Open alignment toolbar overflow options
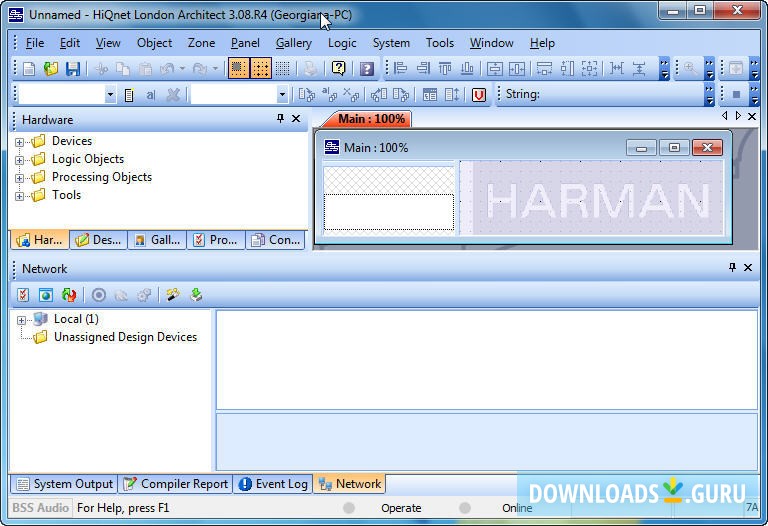This screenshot has height=526, width=768. [x=664, y=69]
